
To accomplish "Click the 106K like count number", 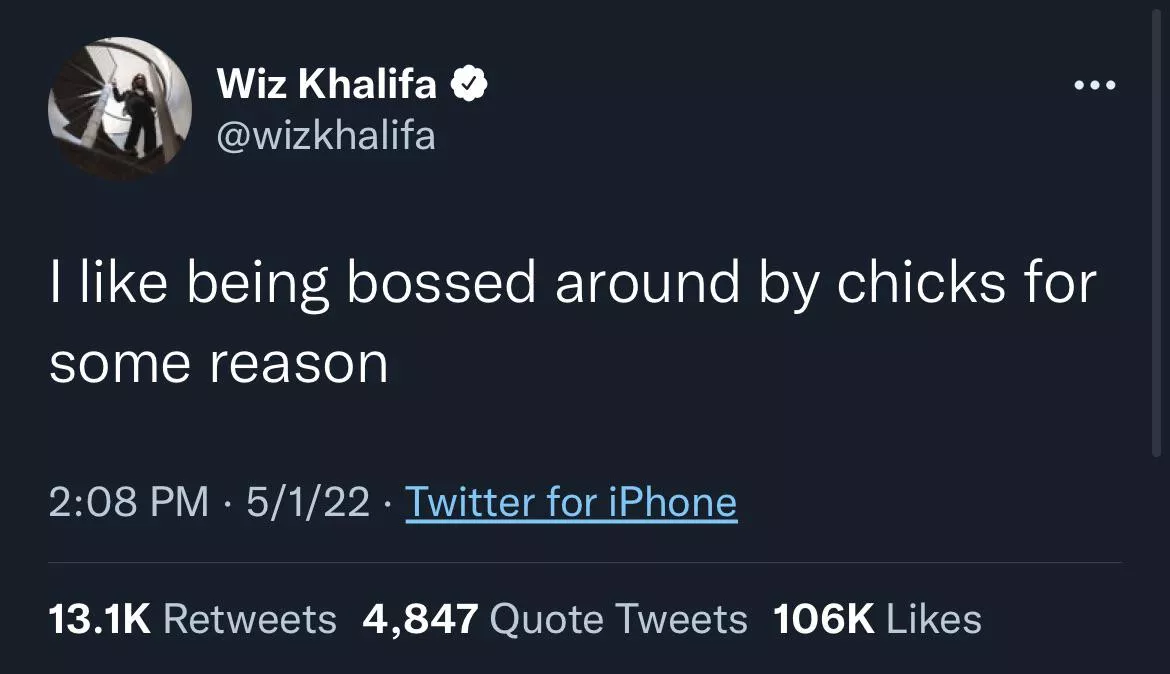I will pos(824,619).
